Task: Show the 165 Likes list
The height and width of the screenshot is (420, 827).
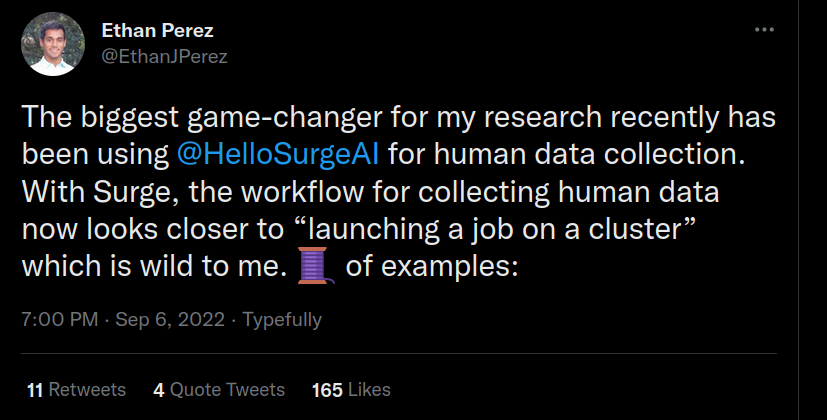Action: tap(351, 389)
